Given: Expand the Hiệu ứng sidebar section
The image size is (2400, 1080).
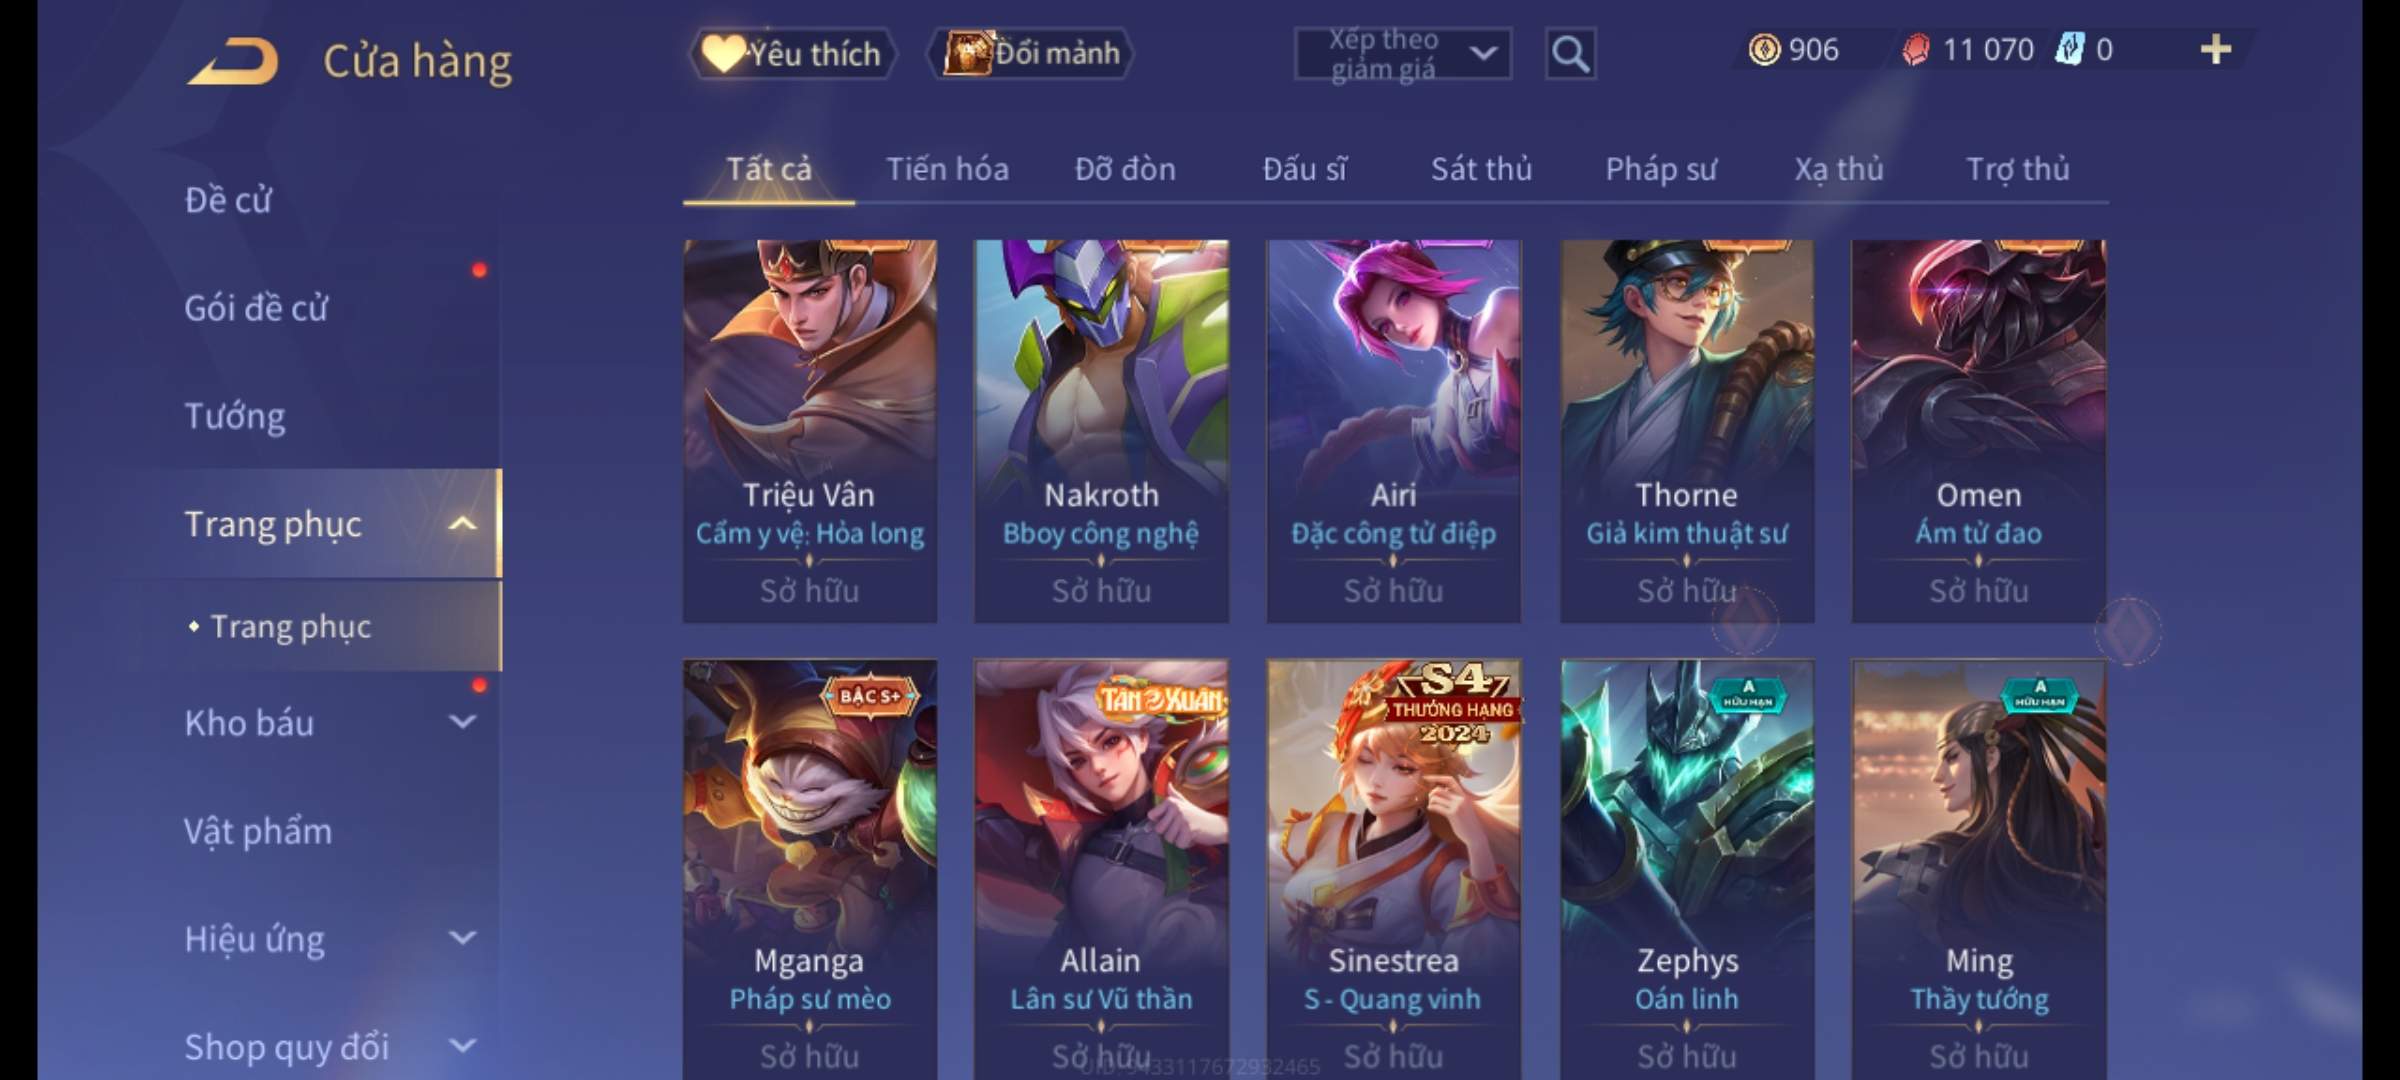Looking at the screenshot, I should (462, 938).
